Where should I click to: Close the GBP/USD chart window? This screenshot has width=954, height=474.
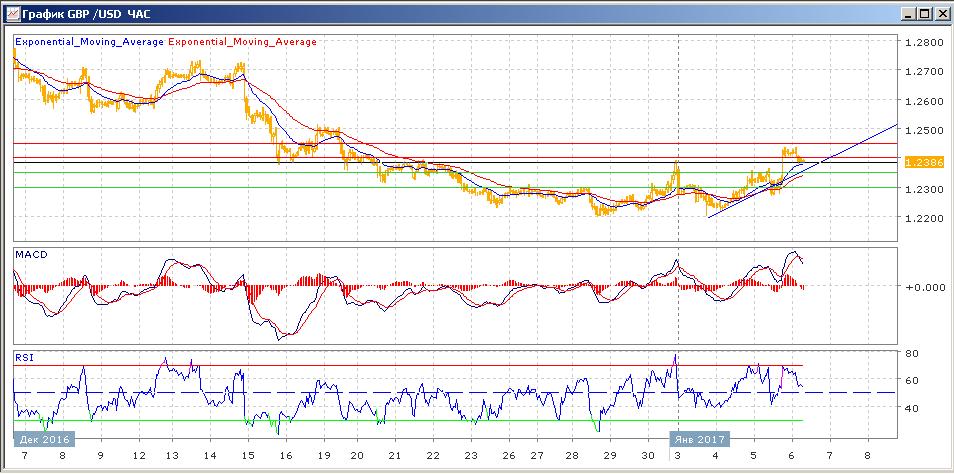[x=941, y=14]
